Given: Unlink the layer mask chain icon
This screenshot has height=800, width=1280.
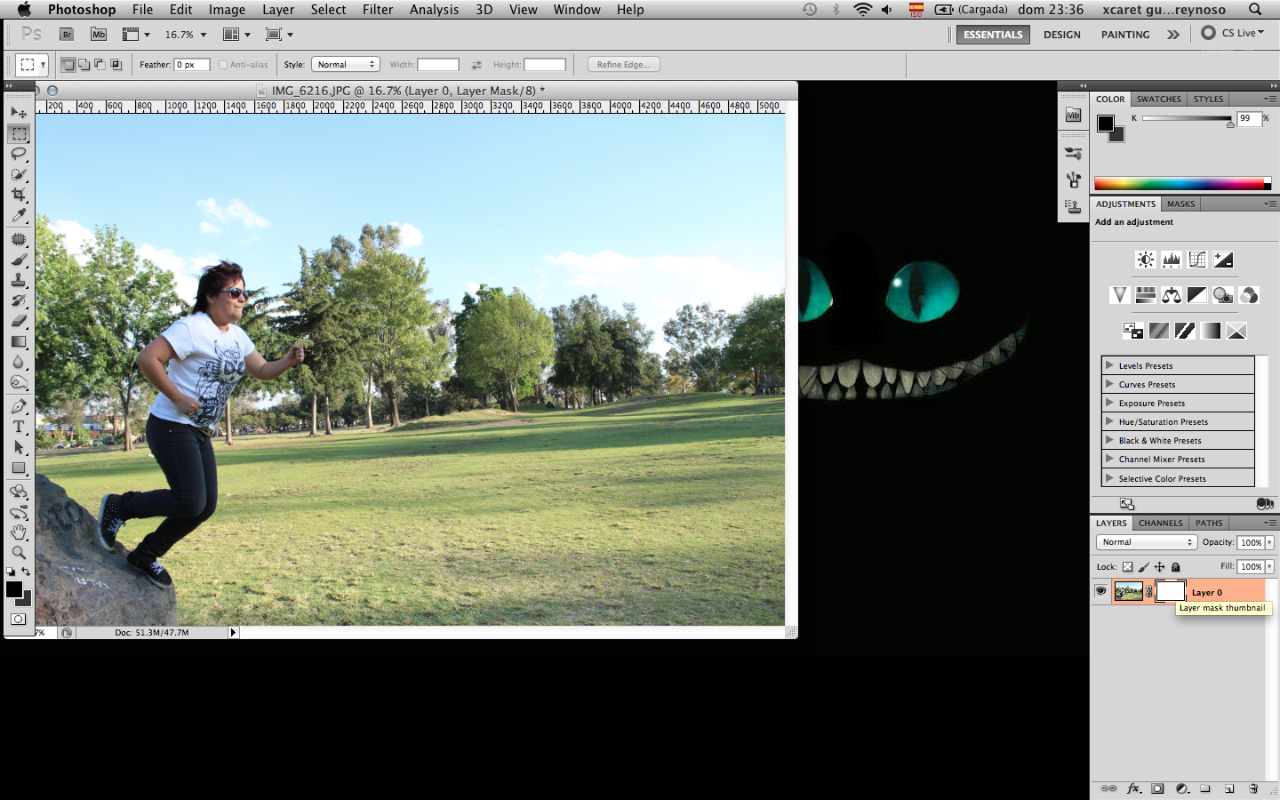Looking at the screenshot, I should tap(1150, 592).
